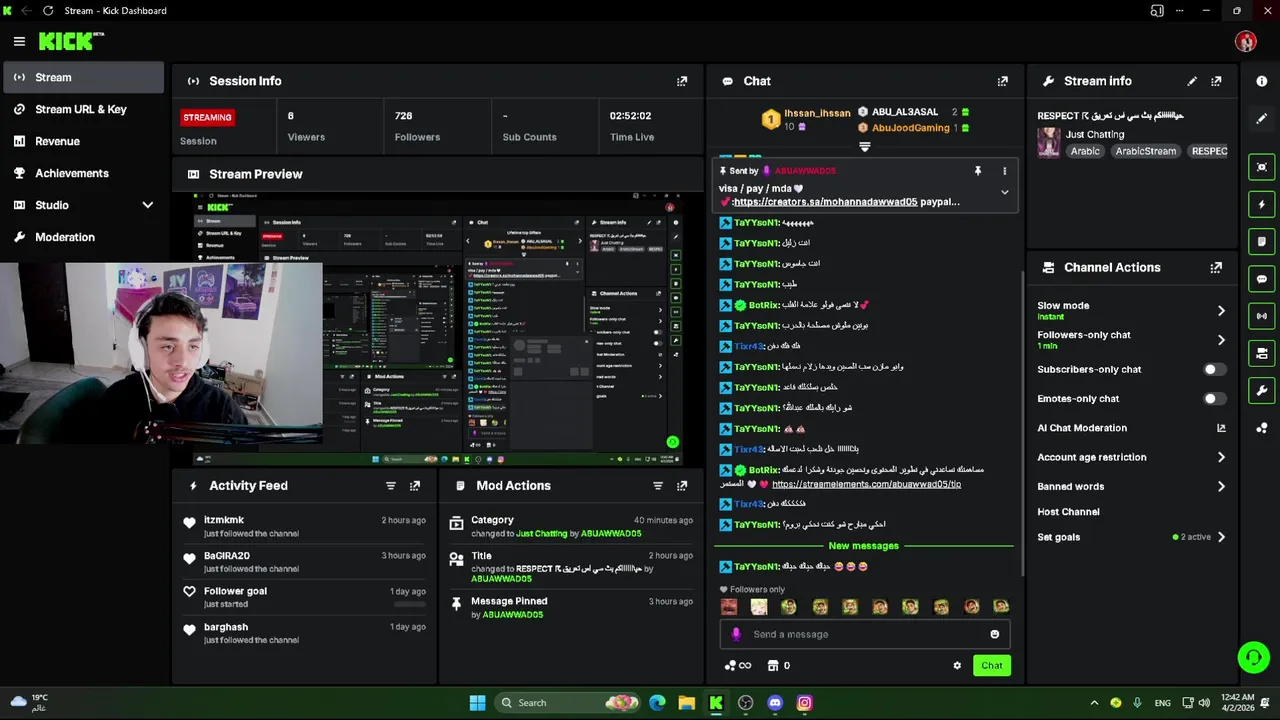Click the Windows Start button
Screen dimensions: 1280x720
tap(478, 703)
